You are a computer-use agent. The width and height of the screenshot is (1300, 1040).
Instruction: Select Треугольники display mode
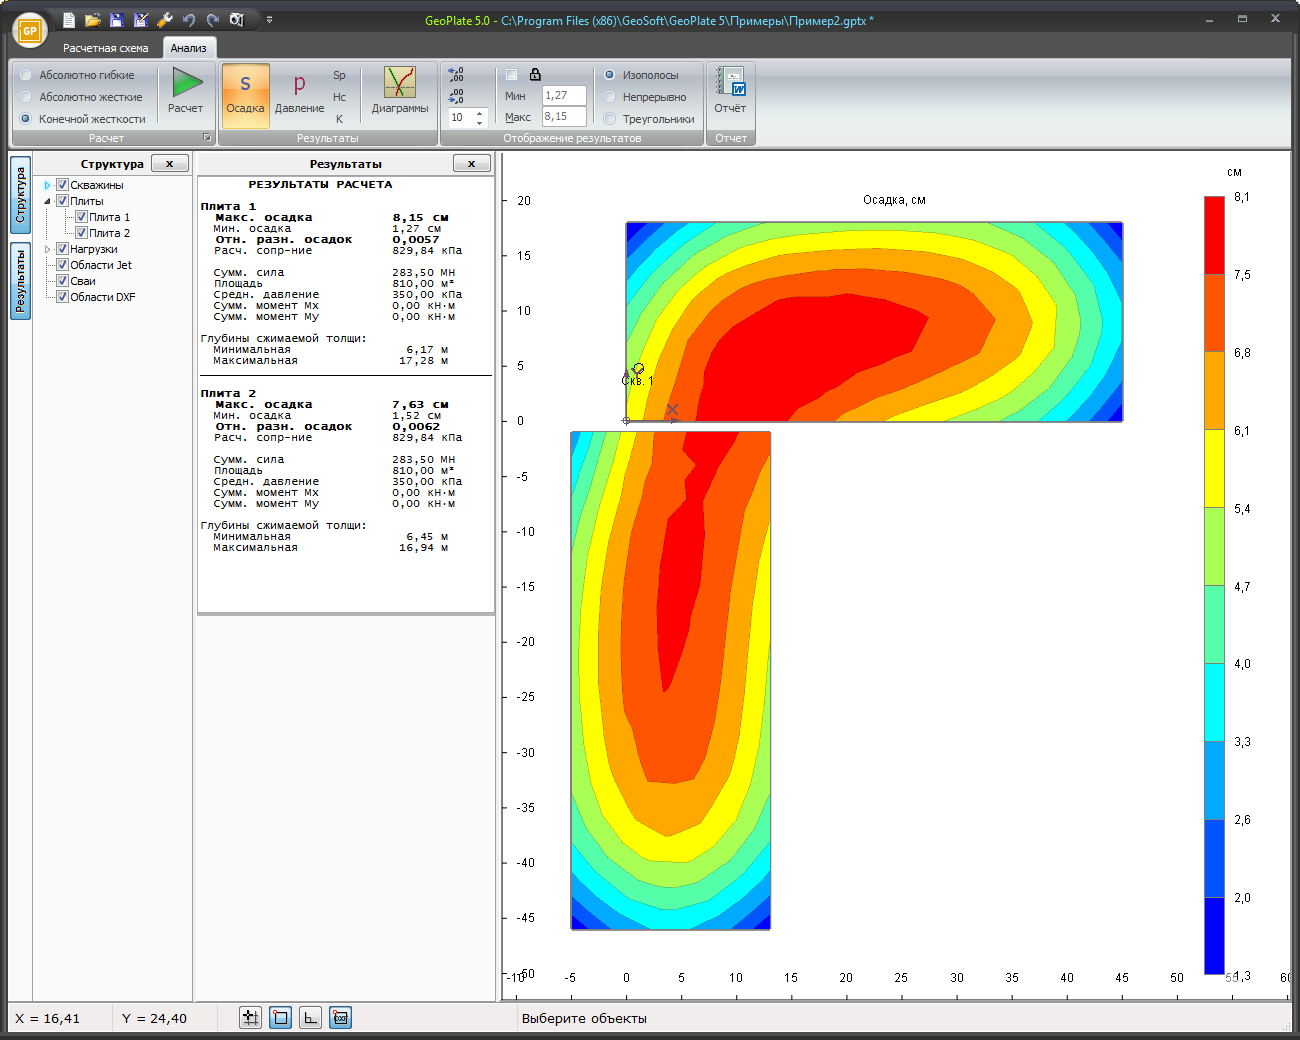click(649, 119)
